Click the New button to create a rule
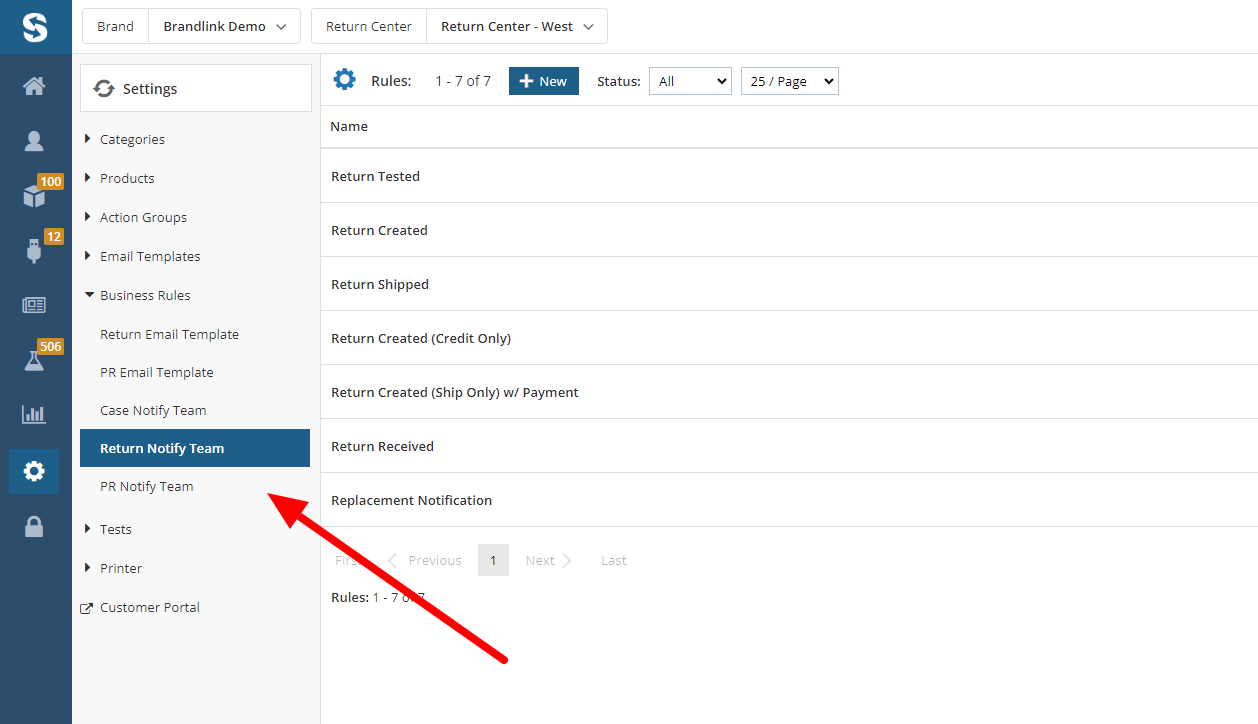 tap(543, 80)
